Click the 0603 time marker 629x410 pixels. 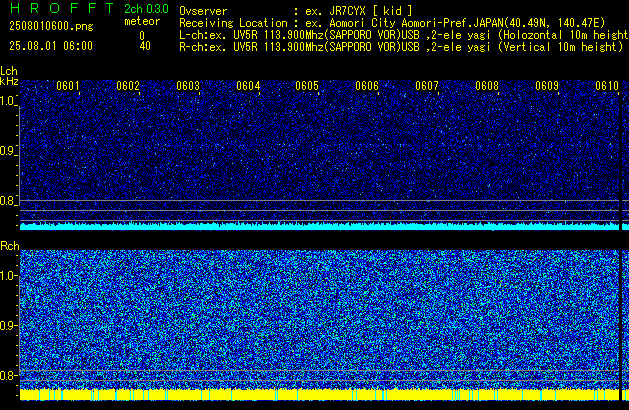[188, 86]
